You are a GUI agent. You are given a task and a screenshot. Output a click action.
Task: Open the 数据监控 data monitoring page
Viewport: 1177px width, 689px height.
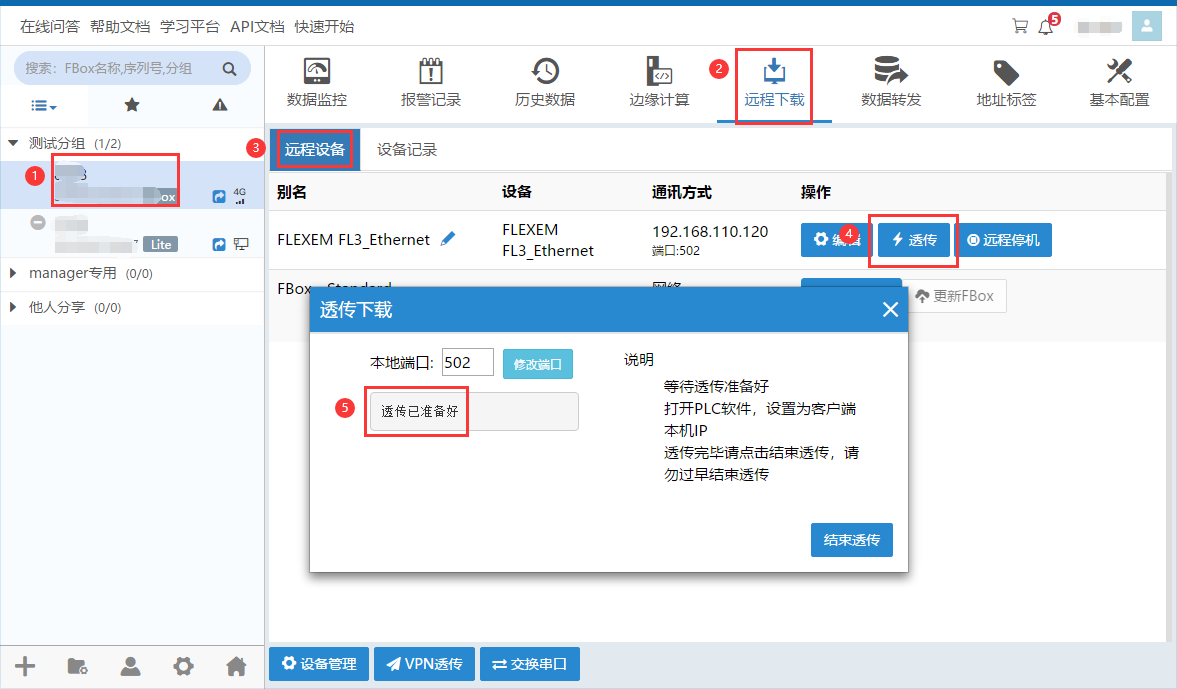click(x=317, y=83)
